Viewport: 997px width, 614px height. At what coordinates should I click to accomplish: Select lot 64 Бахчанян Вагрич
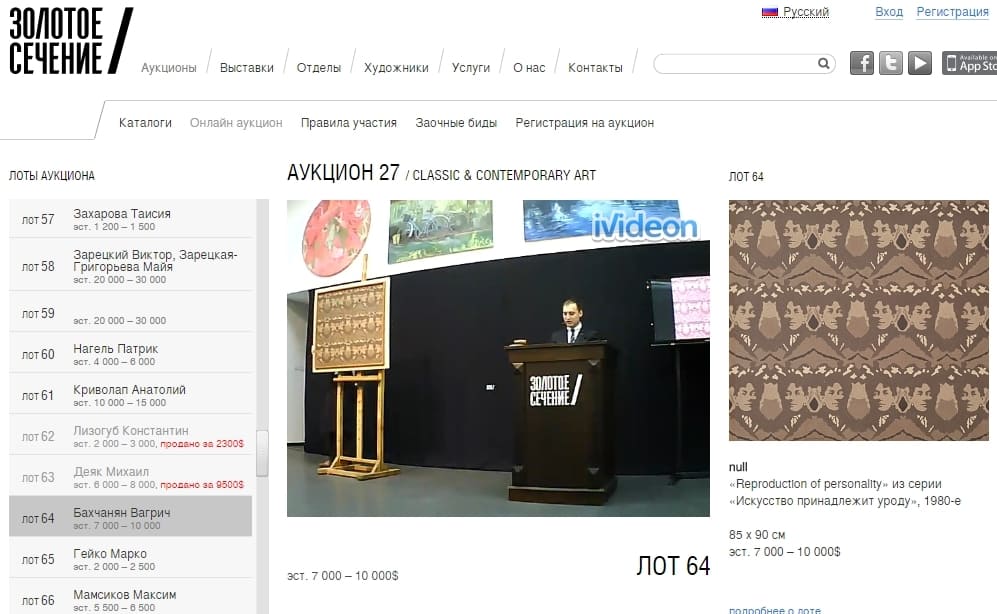(130, 518)
